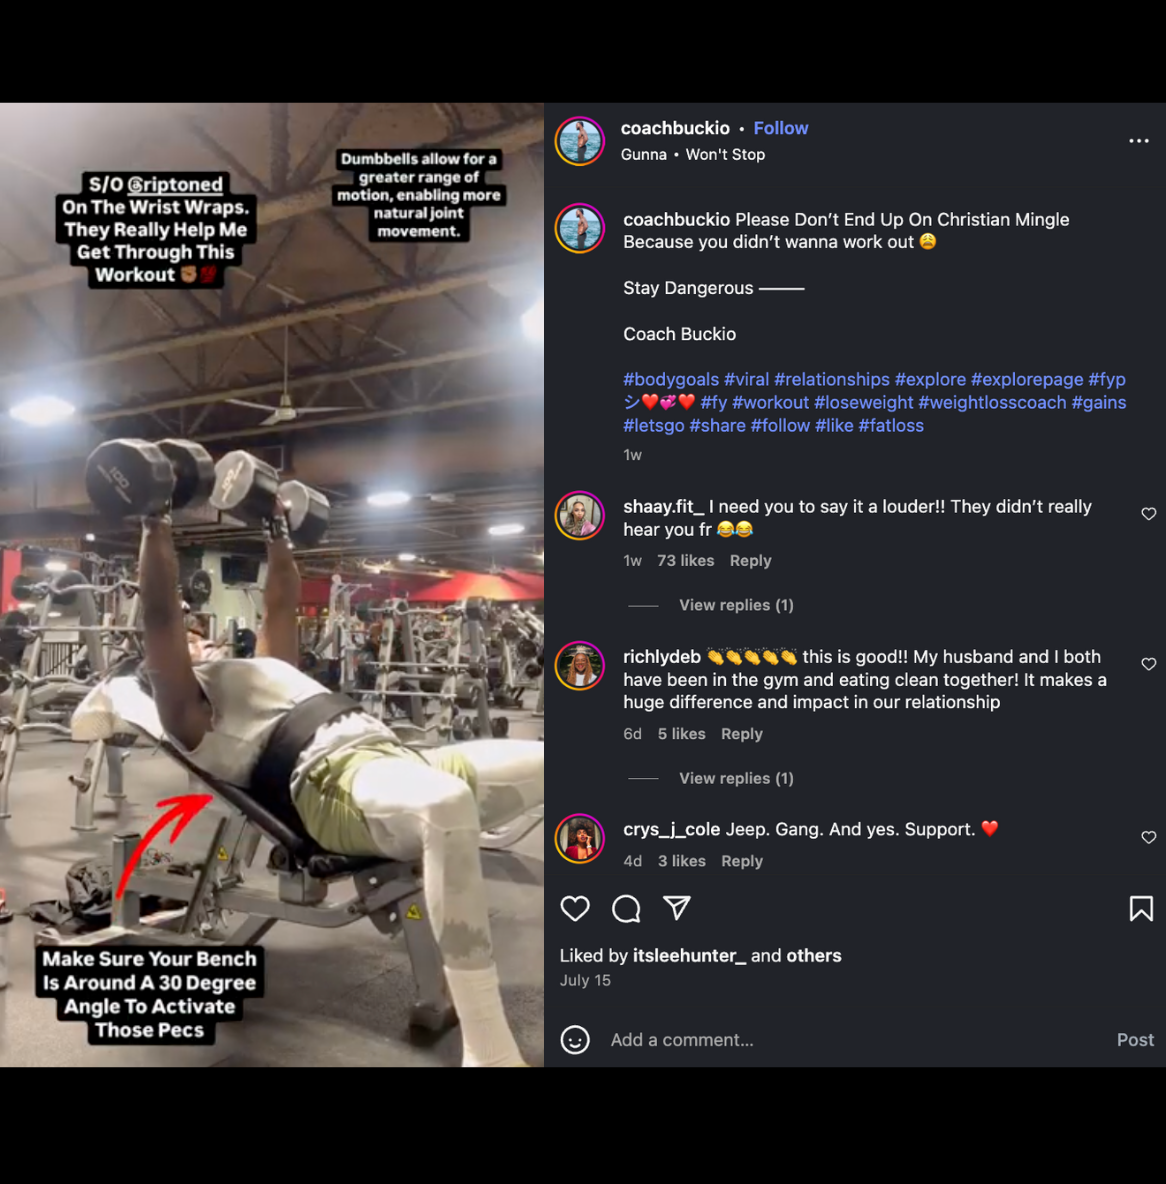1166x1184 pixels.
Task: Reply to crys_j_cole's comment
Action: (742, 861)
